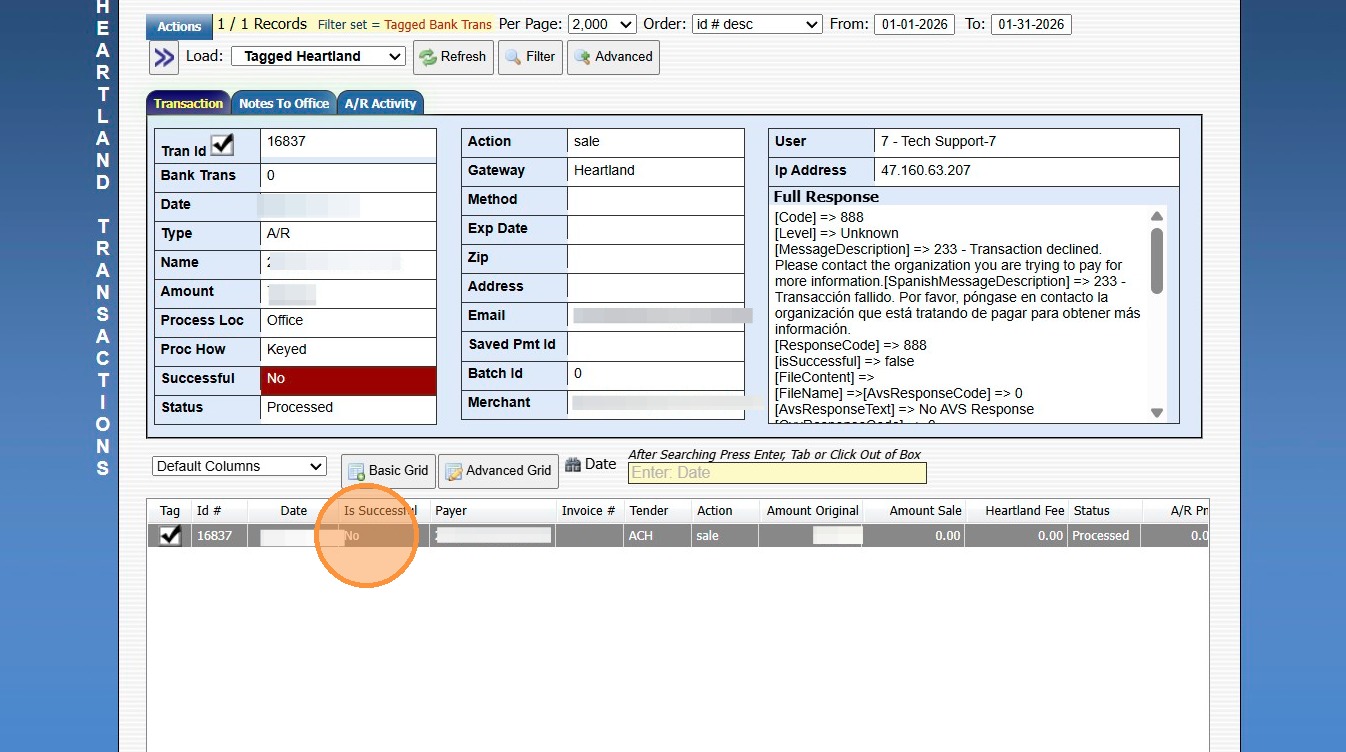Viewport: 1346px width, 752px height.
Task: Sort grid by Tag column header
Action: 170,510
